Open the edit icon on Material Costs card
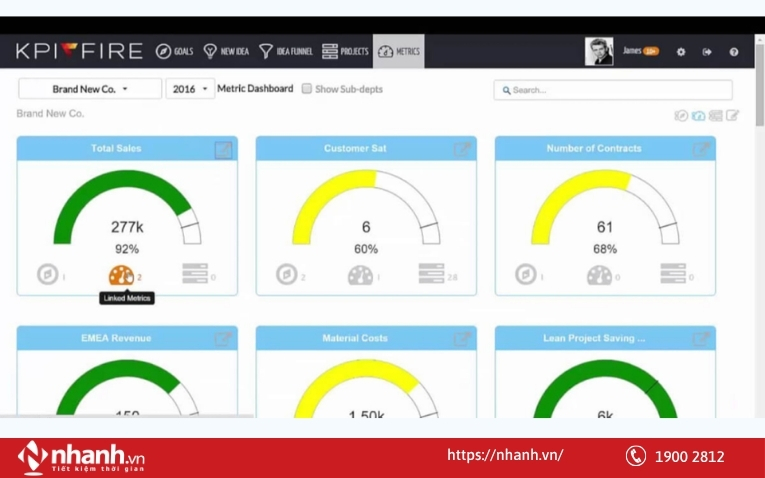 click(462, 339)
